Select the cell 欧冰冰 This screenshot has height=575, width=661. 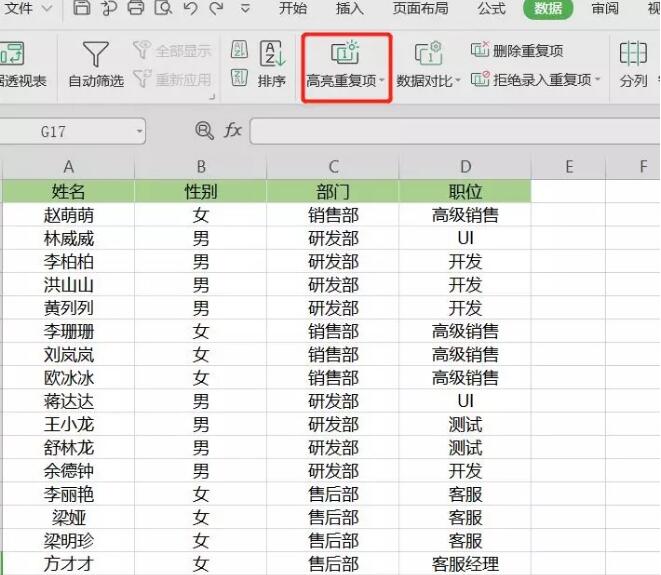click(x=68, y=378)
